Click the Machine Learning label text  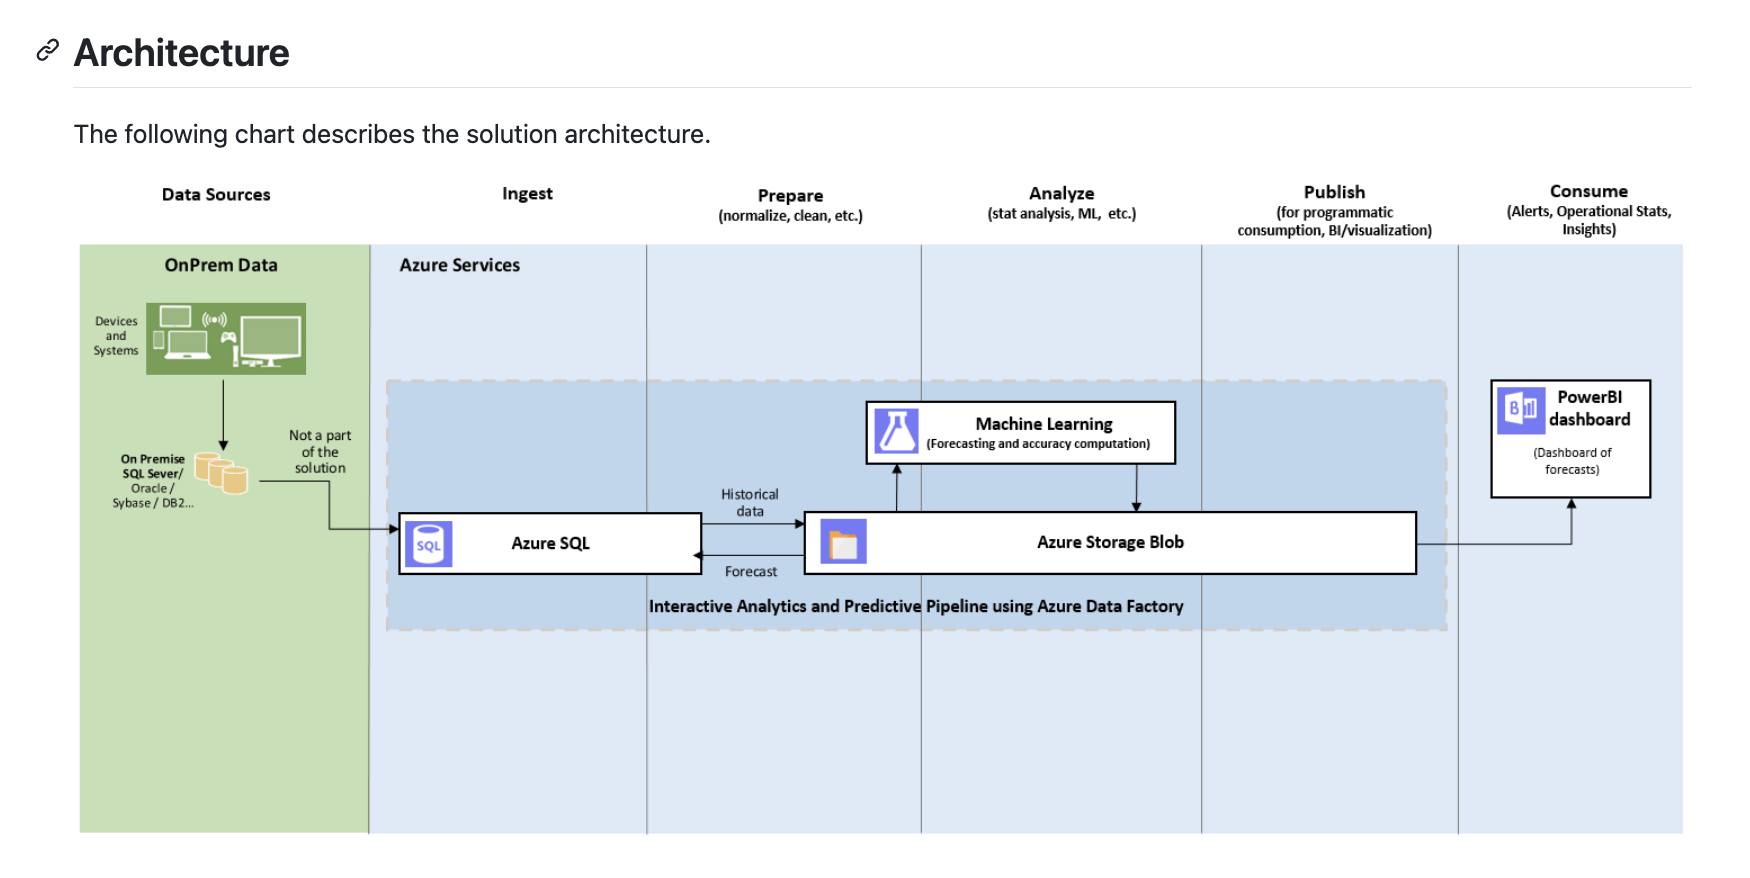tap(1044, 424)
